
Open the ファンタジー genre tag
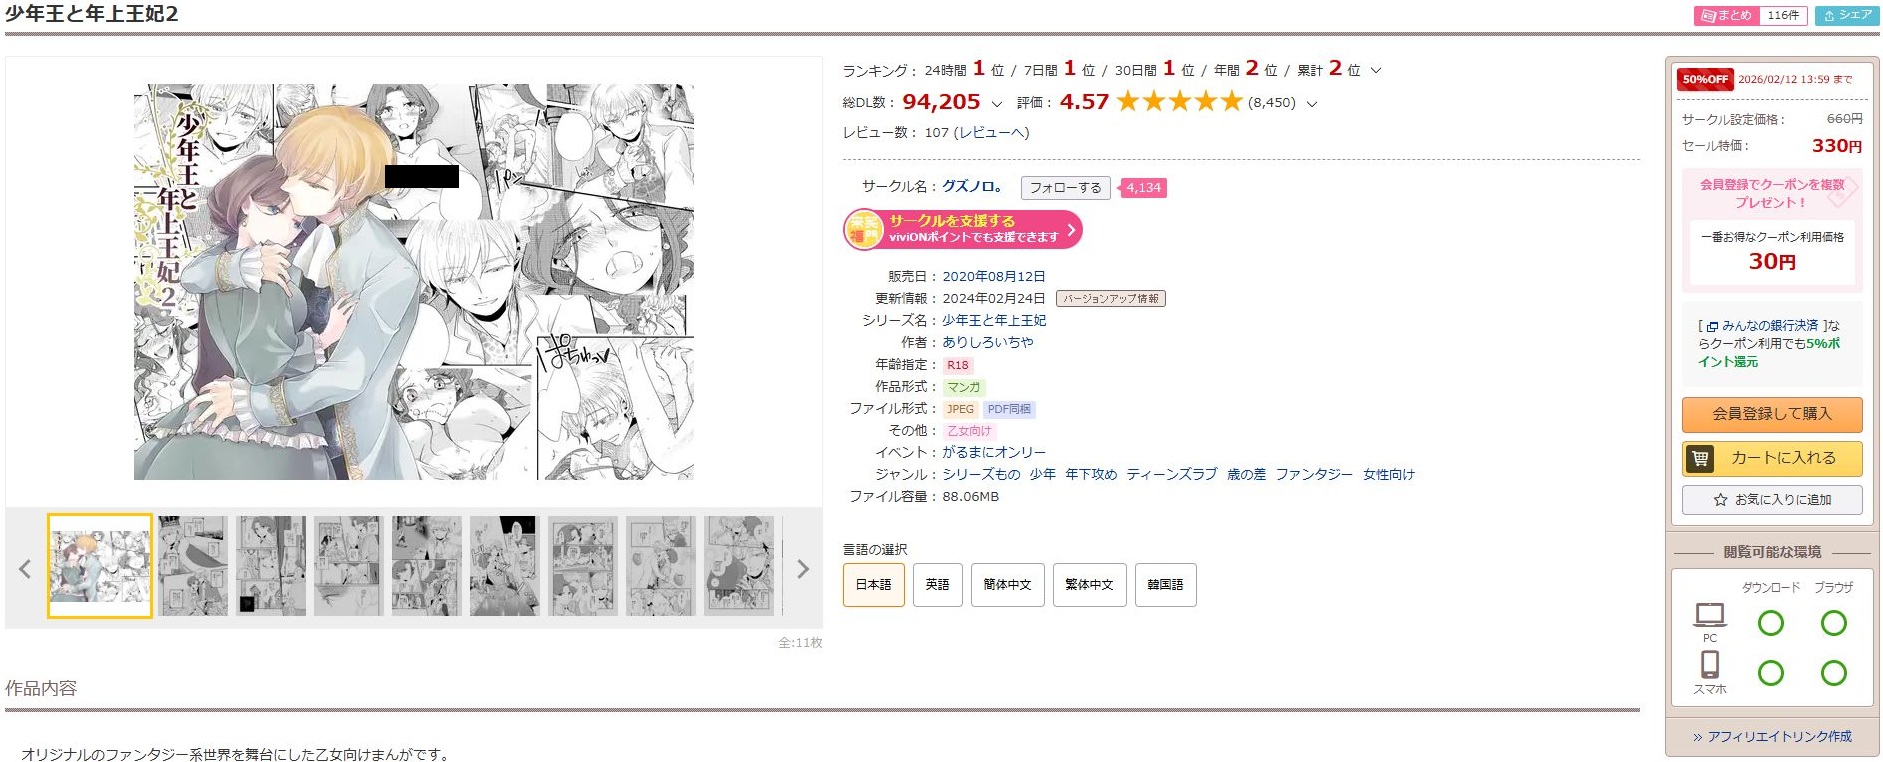1313,474
